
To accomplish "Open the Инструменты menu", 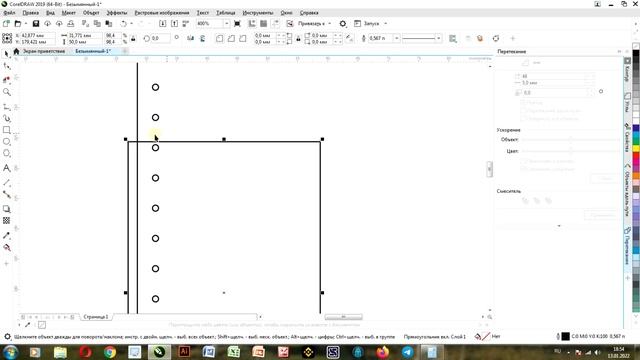I will point(258,13).
